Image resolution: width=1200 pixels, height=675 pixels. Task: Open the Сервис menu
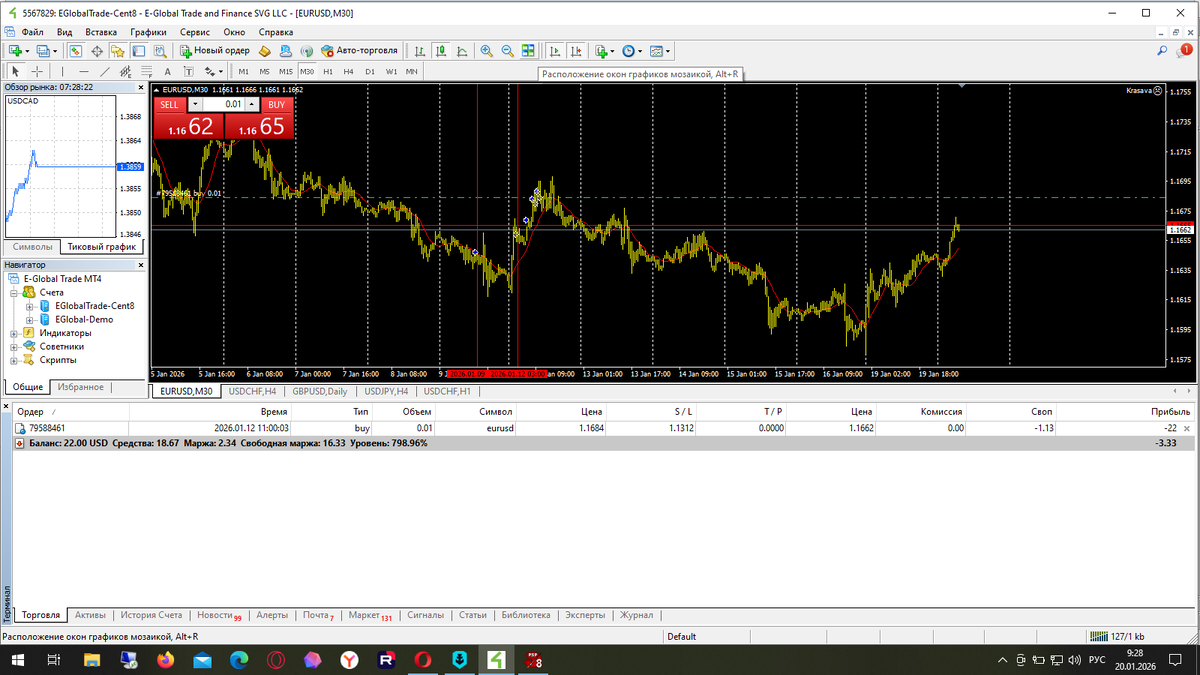[x=195, y=32]
